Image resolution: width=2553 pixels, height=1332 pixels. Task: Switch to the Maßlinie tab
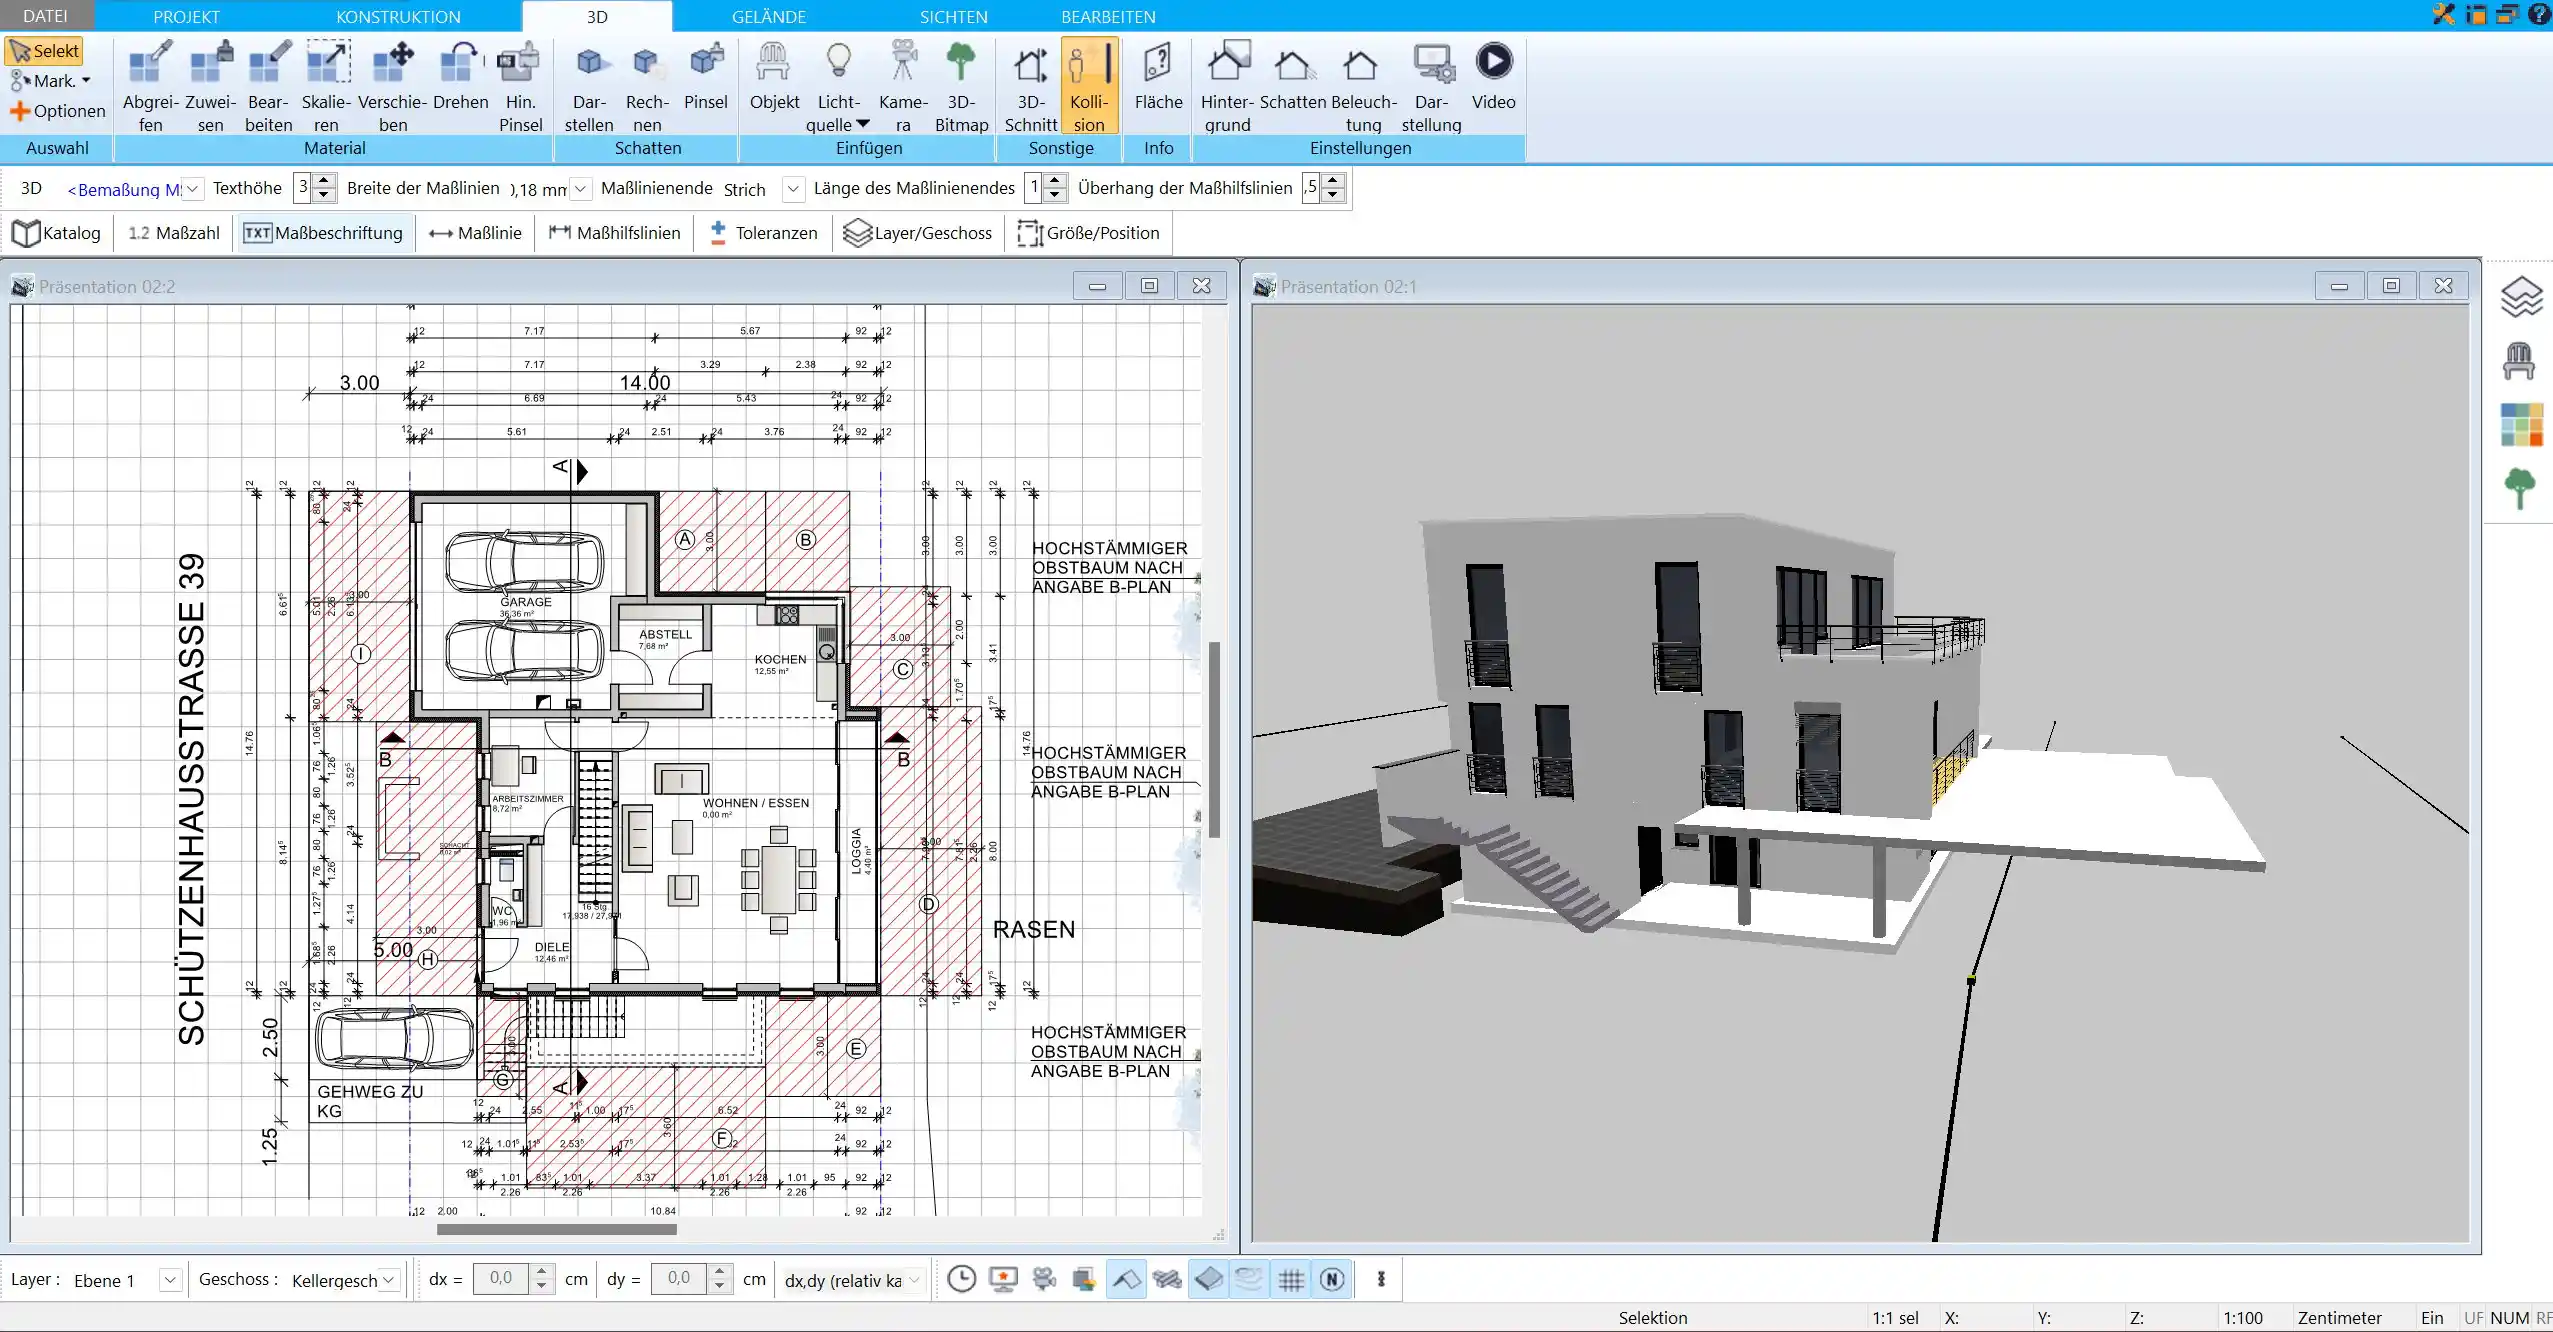tap(475, 233)
